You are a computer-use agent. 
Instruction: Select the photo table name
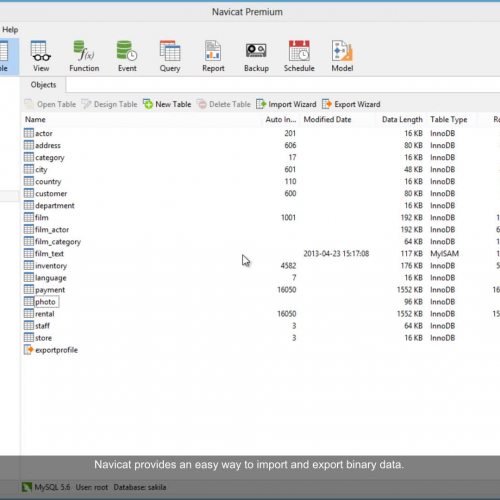click(x=45, y=302)
